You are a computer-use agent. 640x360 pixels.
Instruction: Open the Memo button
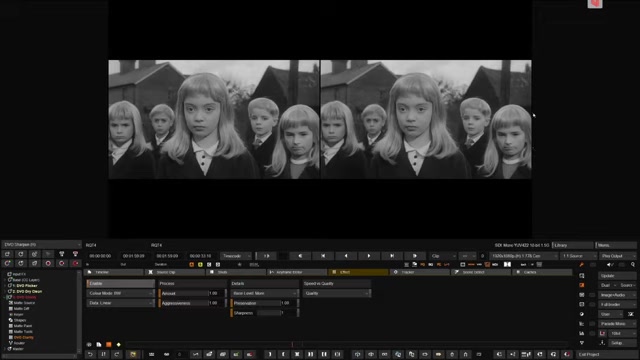coord(616,245)
